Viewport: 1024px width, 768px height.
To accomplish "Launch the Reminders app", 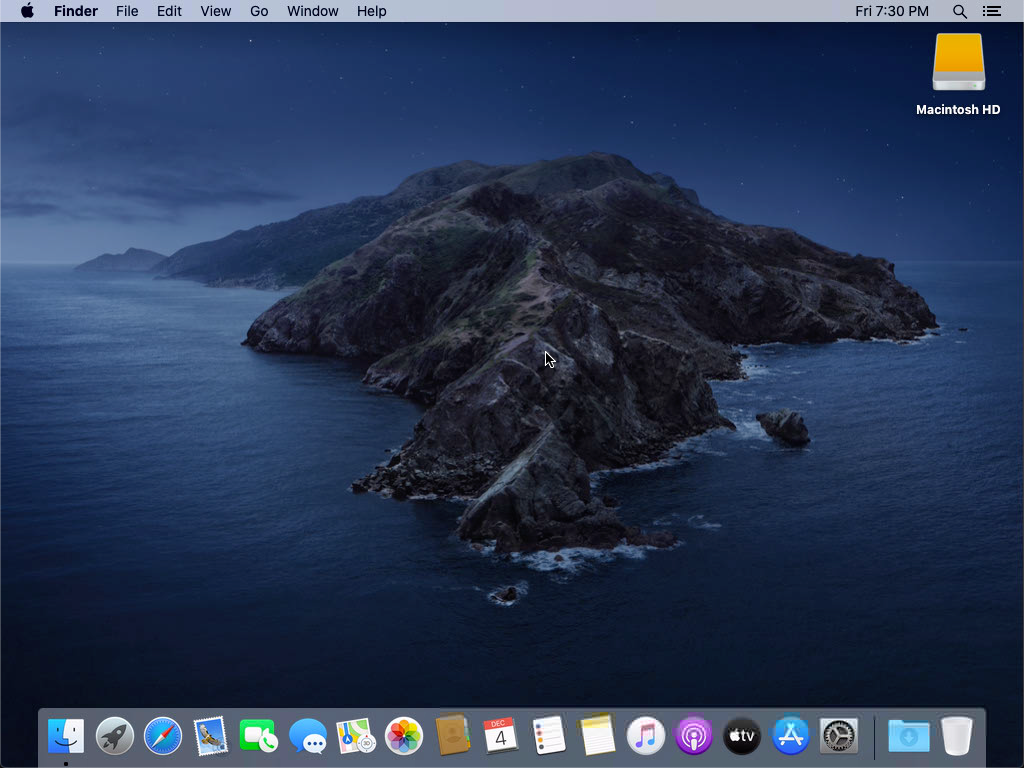I will click(x=547, y=736).
